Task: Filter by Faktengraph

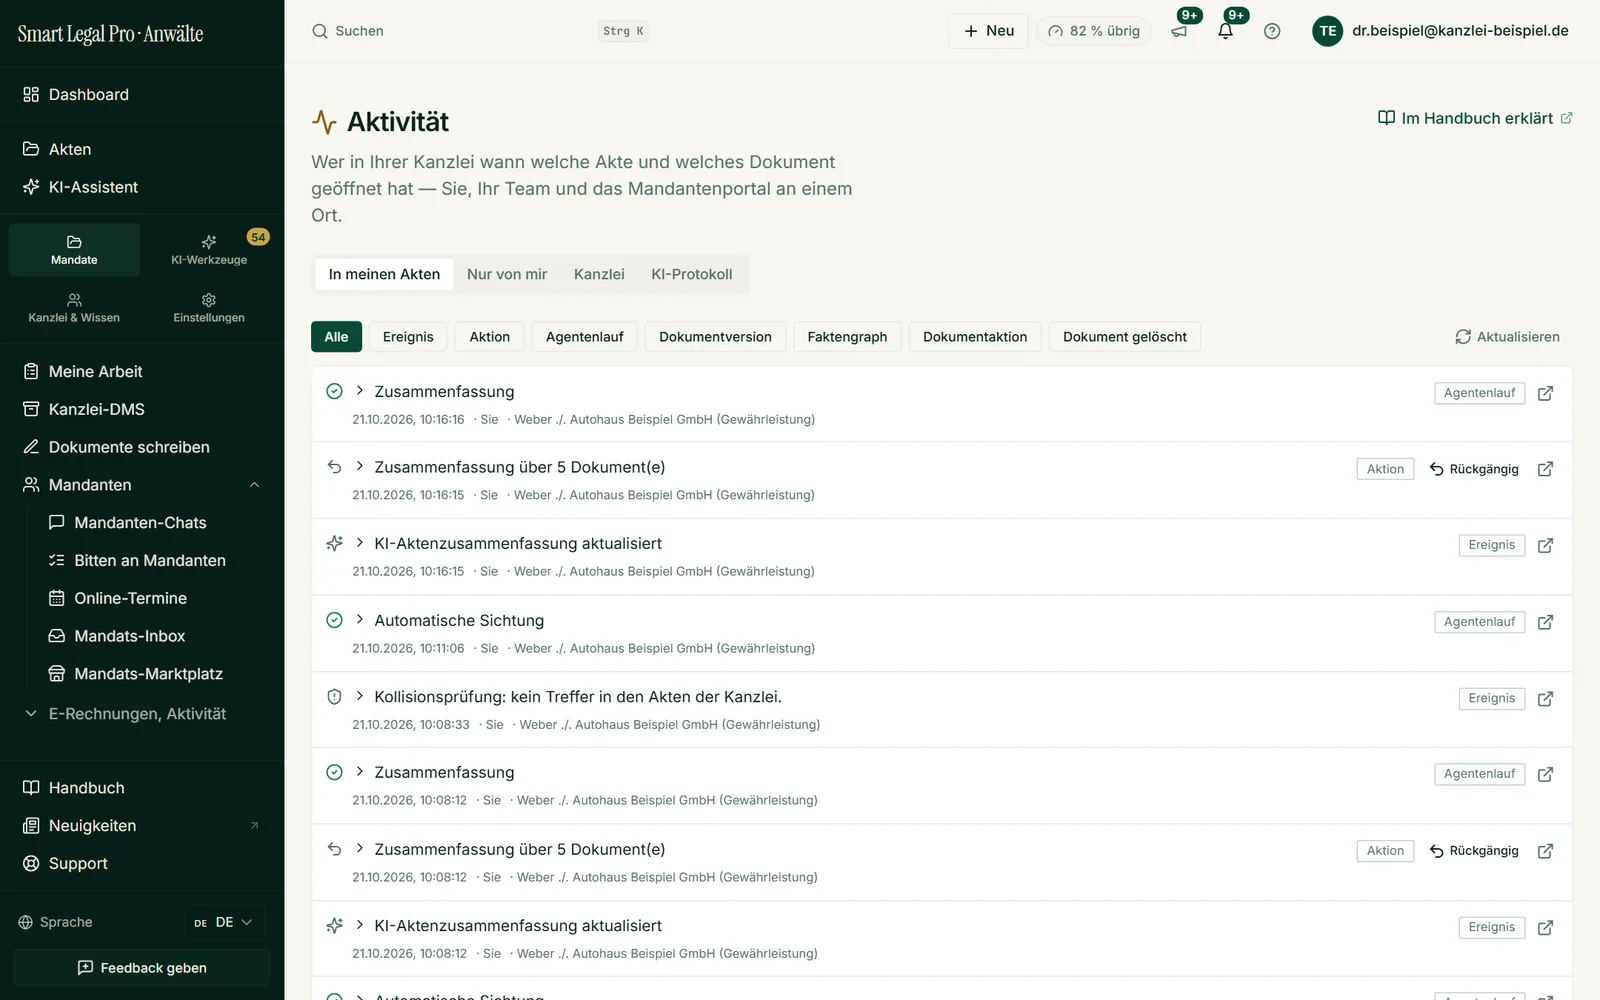Action: tap(847, 337)
